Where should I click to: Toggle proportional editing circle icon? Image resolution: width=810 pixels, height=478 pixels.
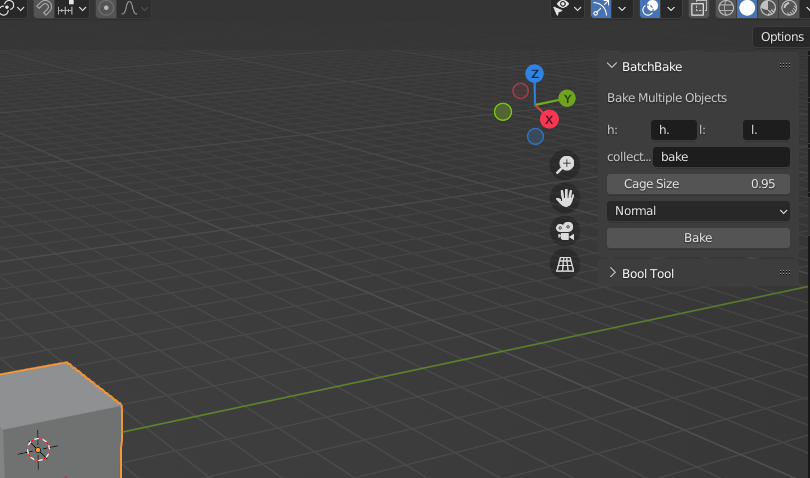(x=106, y=8)
